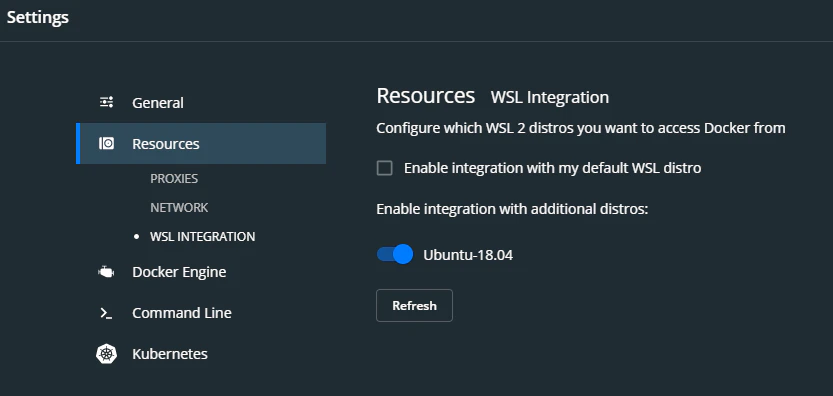Open the NETWORK sub-section

pos(179,207)
